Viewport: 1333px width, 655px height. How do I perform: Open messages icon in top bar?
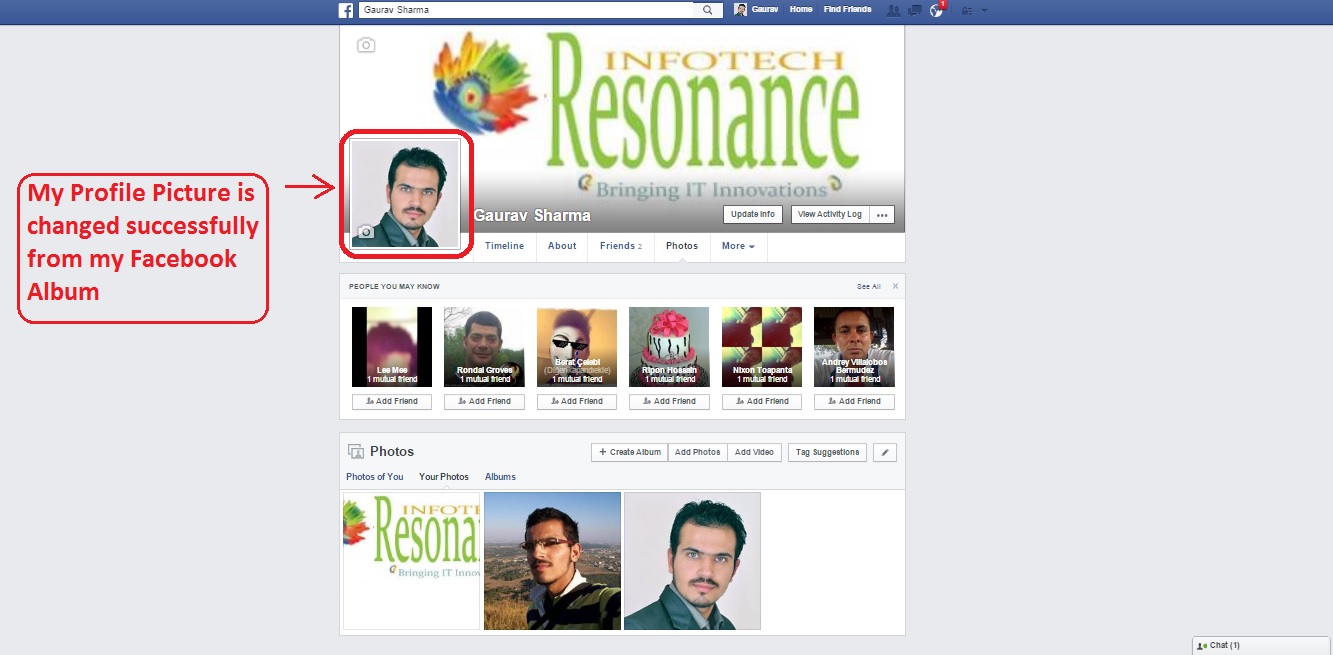coord(915,10)
